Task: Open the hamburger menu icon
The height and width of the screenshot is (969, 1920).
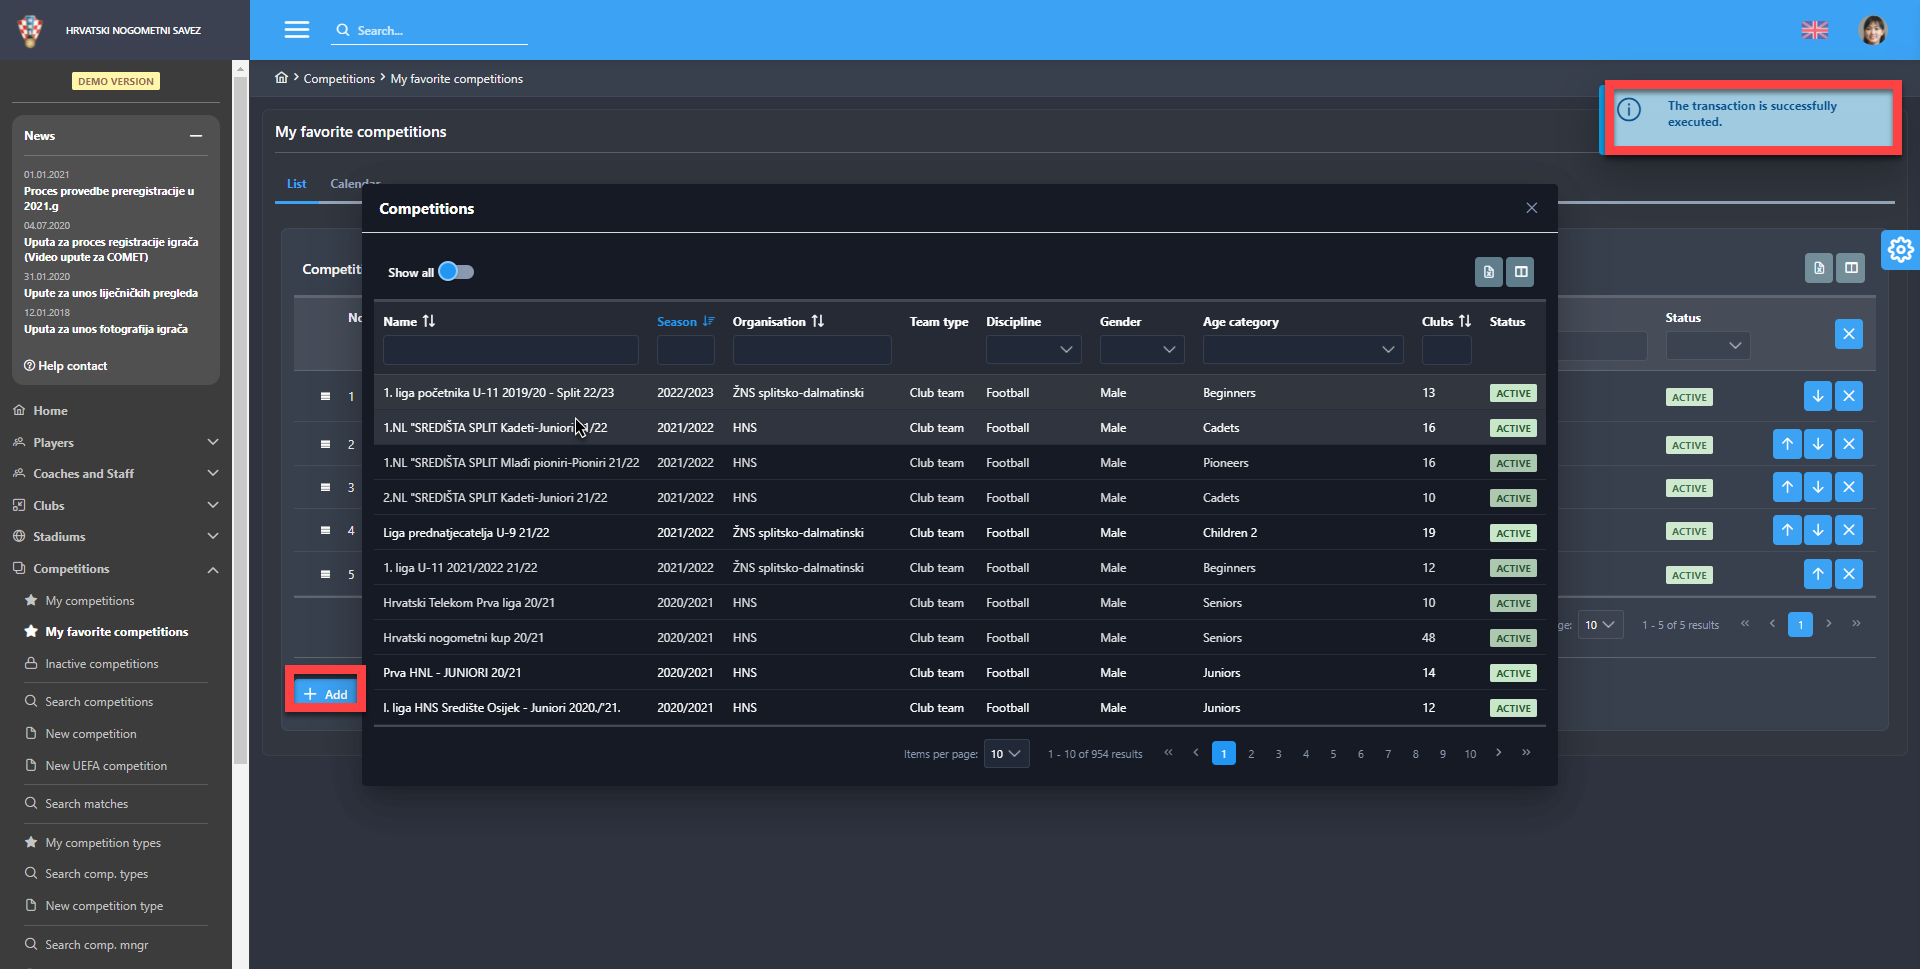Action: (297, 30)
